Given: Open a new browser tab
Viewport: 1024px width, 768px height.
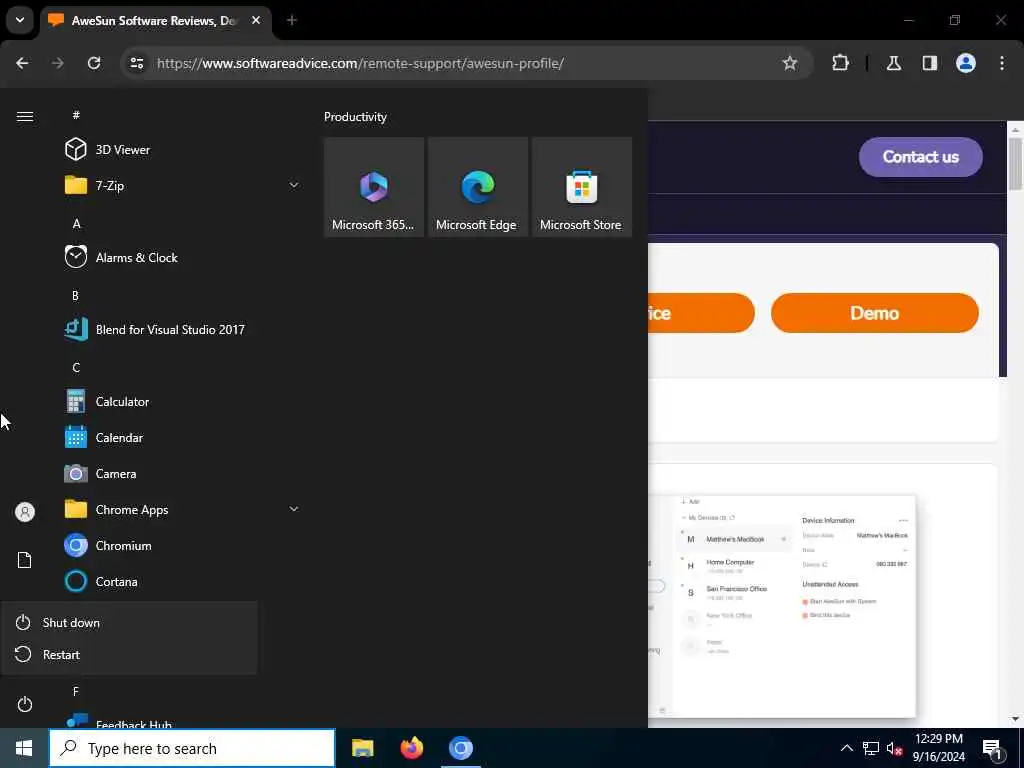Looking at the screenshot, I should (x=292, y=20).
